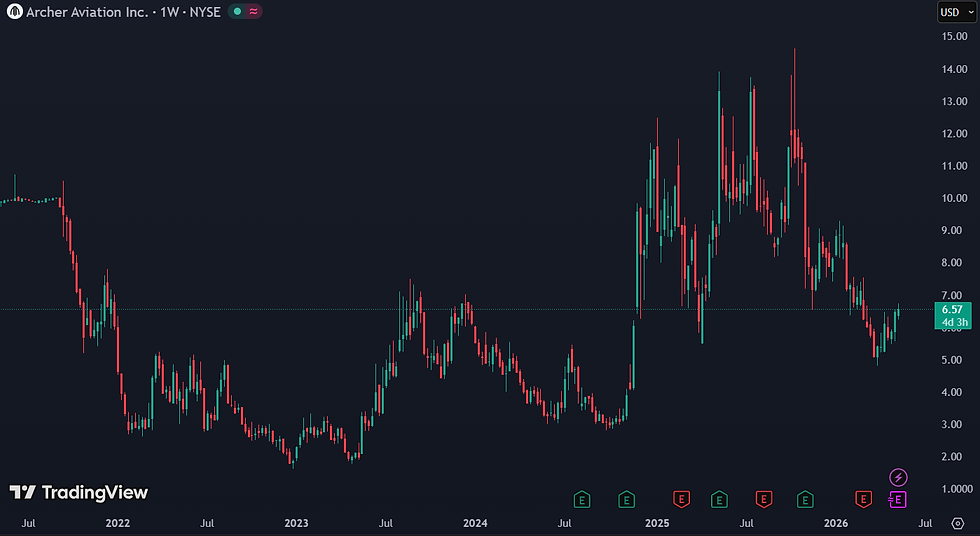Click the 10.00 price scale label
980x536 pixels.
point(954,198)
